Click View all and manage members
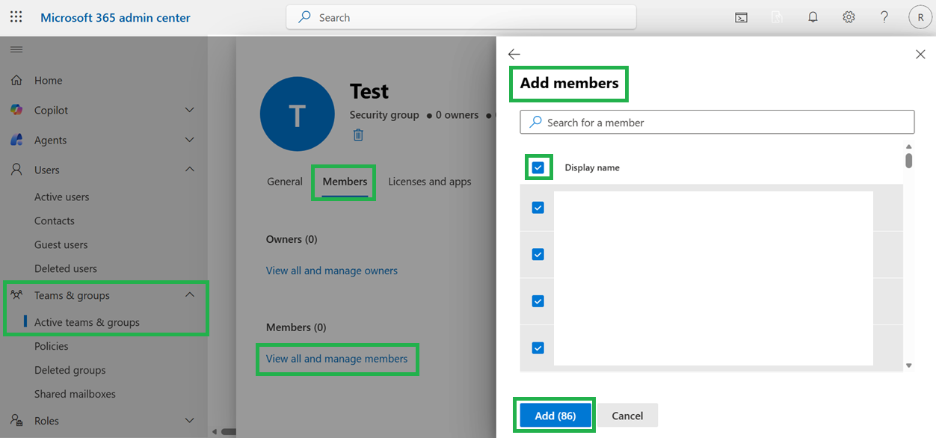The height and width of the screenshot is (438, 936). click(337, 359)
